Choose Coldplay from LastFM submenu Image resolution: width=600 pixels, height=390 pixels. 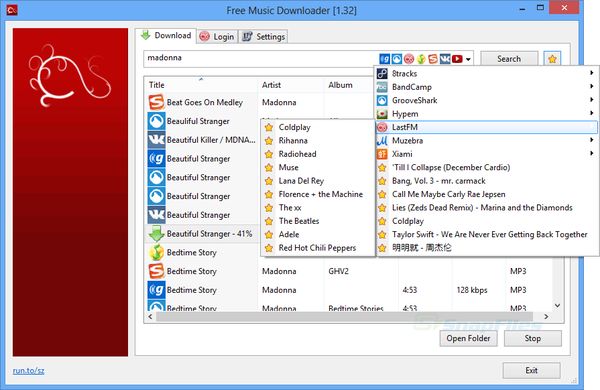318,127
